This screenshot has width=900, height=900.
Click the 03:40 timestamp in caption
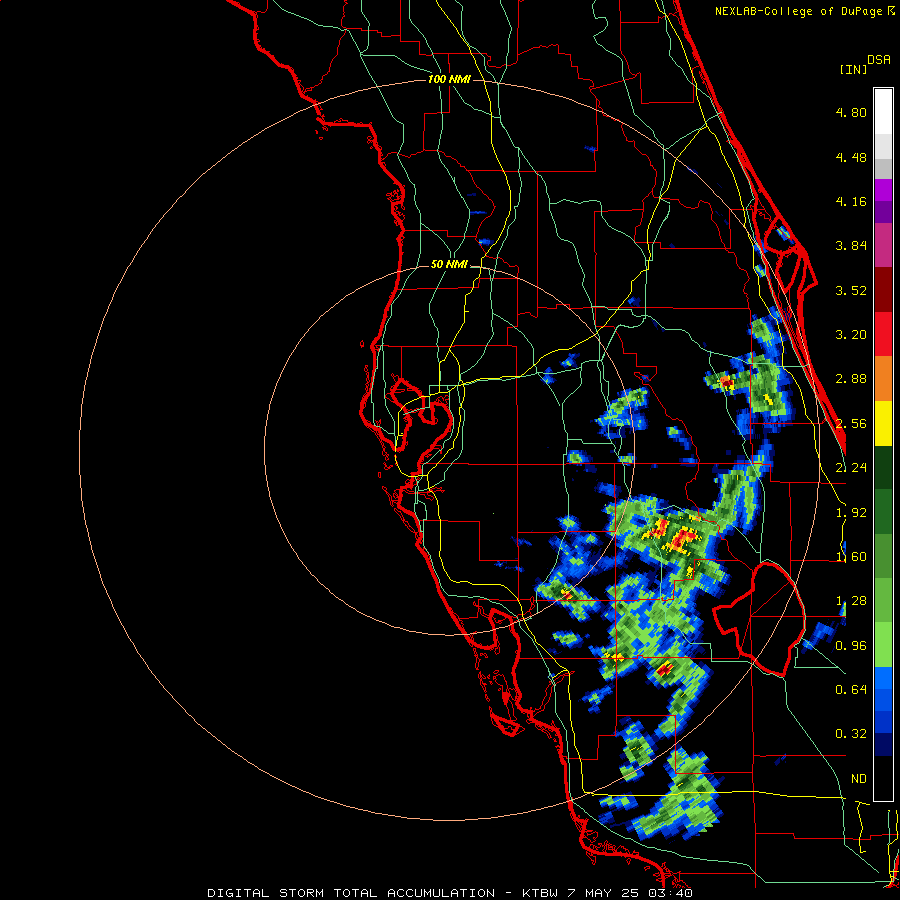coord(672,893)
